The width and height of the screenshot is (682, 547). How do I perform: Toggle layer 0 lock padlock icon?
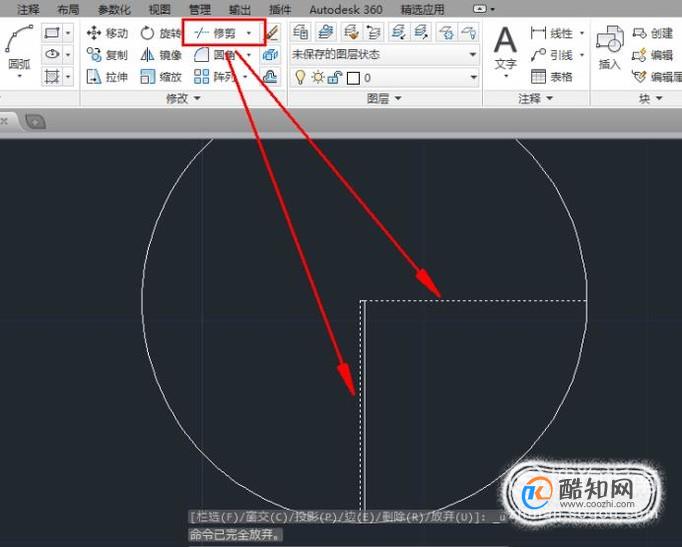pyautogui.click(x=334, y=78)
